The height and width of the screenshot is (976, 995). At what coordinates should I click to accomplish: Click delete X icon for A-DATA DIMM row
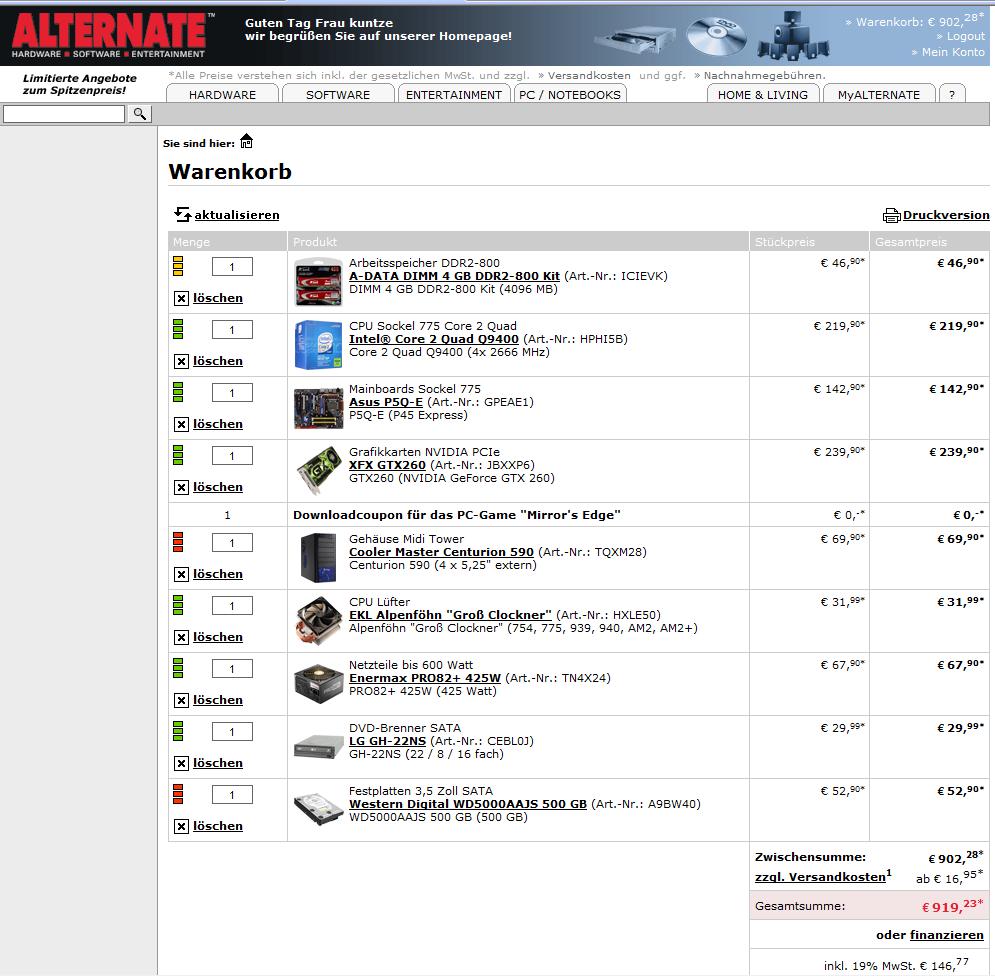181,298
